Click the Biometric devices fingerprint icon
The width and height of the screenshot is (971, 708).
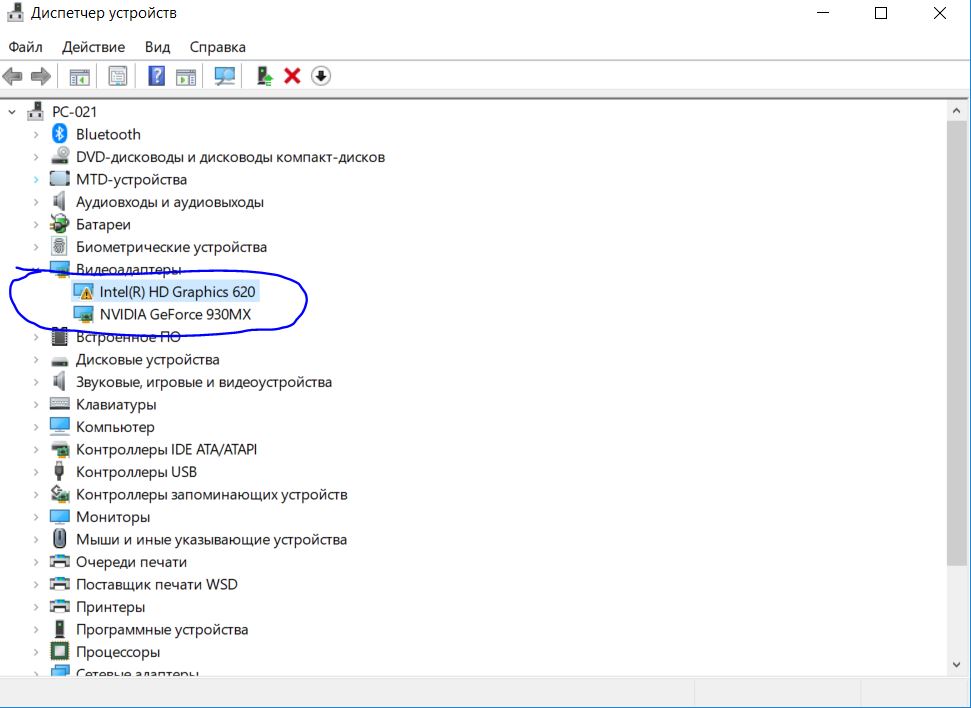[x=59, y=247]
